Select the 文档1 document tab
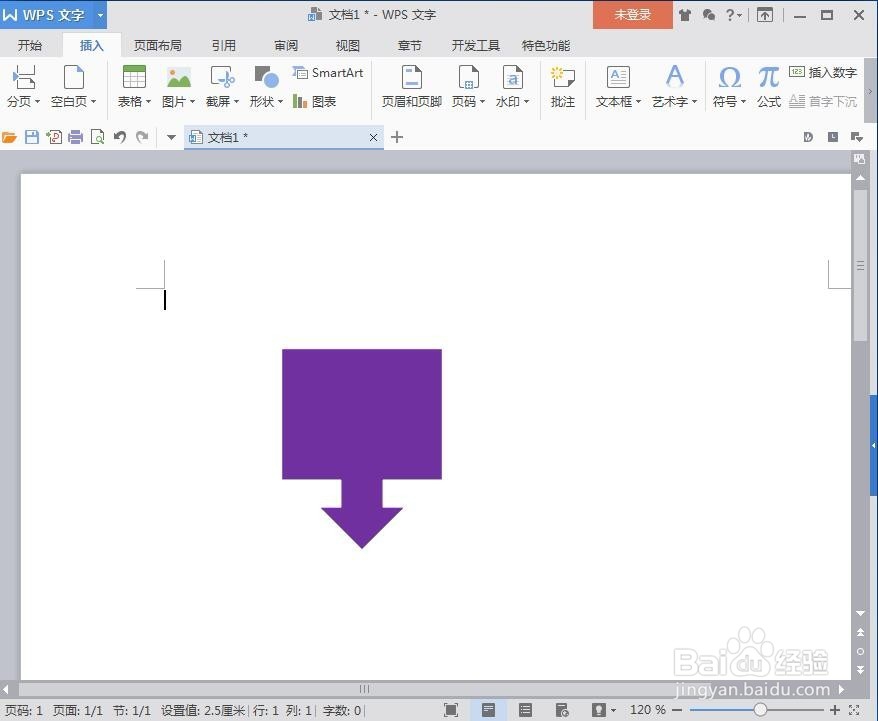The height and width of the screenshot is (721, 878). [x=283, y=137]
